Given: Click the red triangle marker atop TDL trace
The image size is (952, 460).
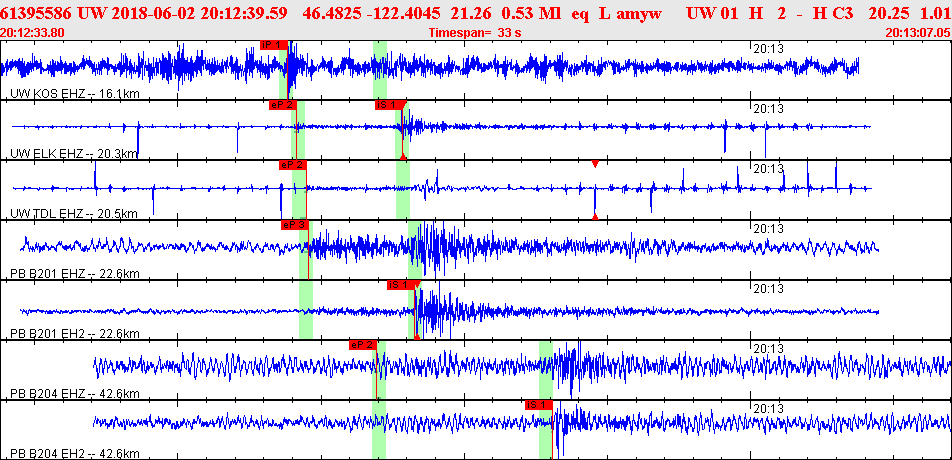Looking at the screenshot, I should coord(595,164).
